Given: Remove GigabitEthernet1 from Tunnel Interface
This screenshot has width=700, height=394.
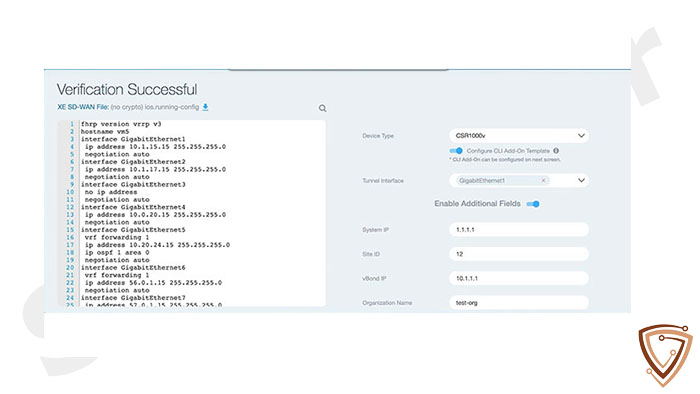Looking at the screenshot, I should pyautogui.click(x=543, y=181).
